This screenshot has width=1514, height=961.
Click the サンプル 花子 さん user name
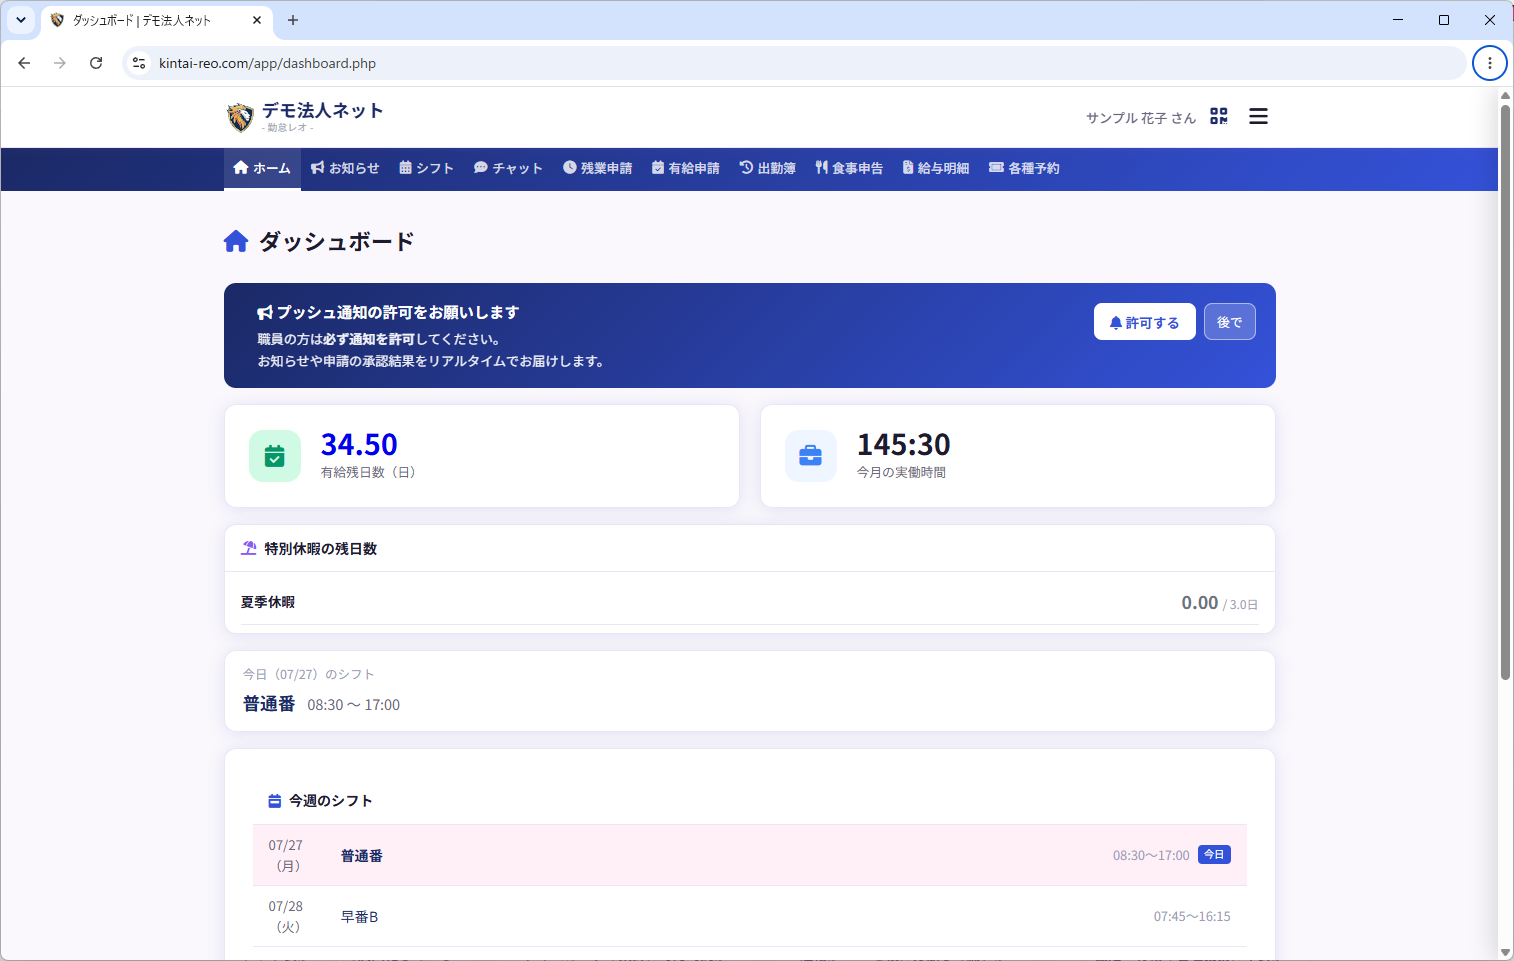1141,118
